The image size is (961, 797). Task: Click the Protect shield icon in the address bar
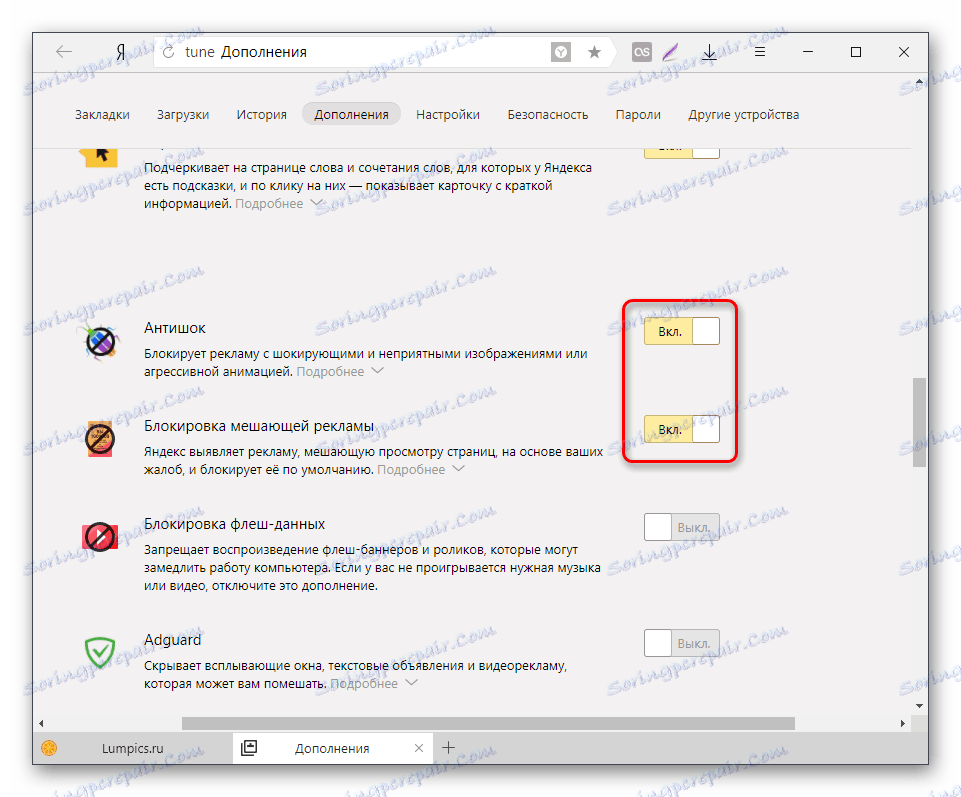click(560, 52)
